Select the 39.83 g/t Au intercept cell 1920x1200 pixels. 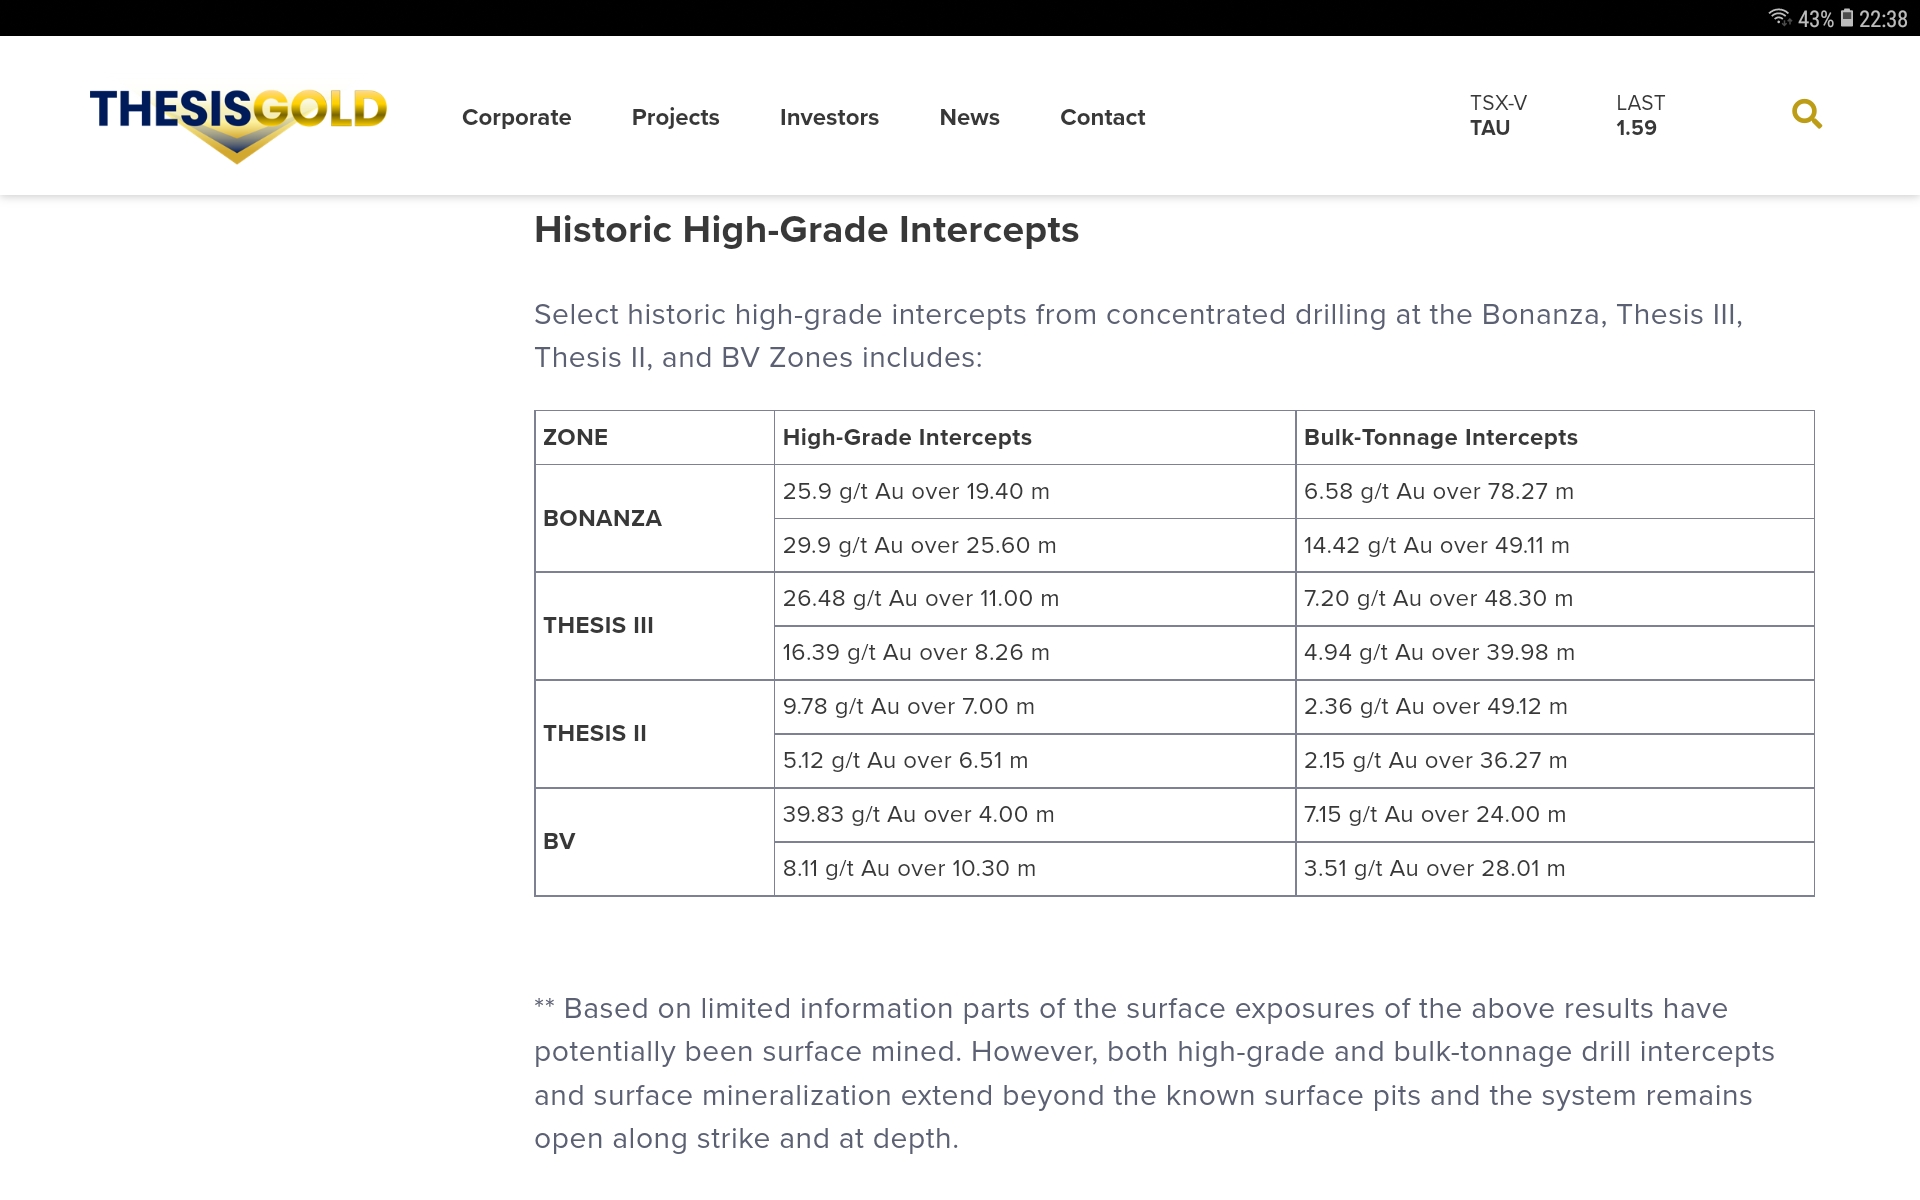[x=918, y=814]
